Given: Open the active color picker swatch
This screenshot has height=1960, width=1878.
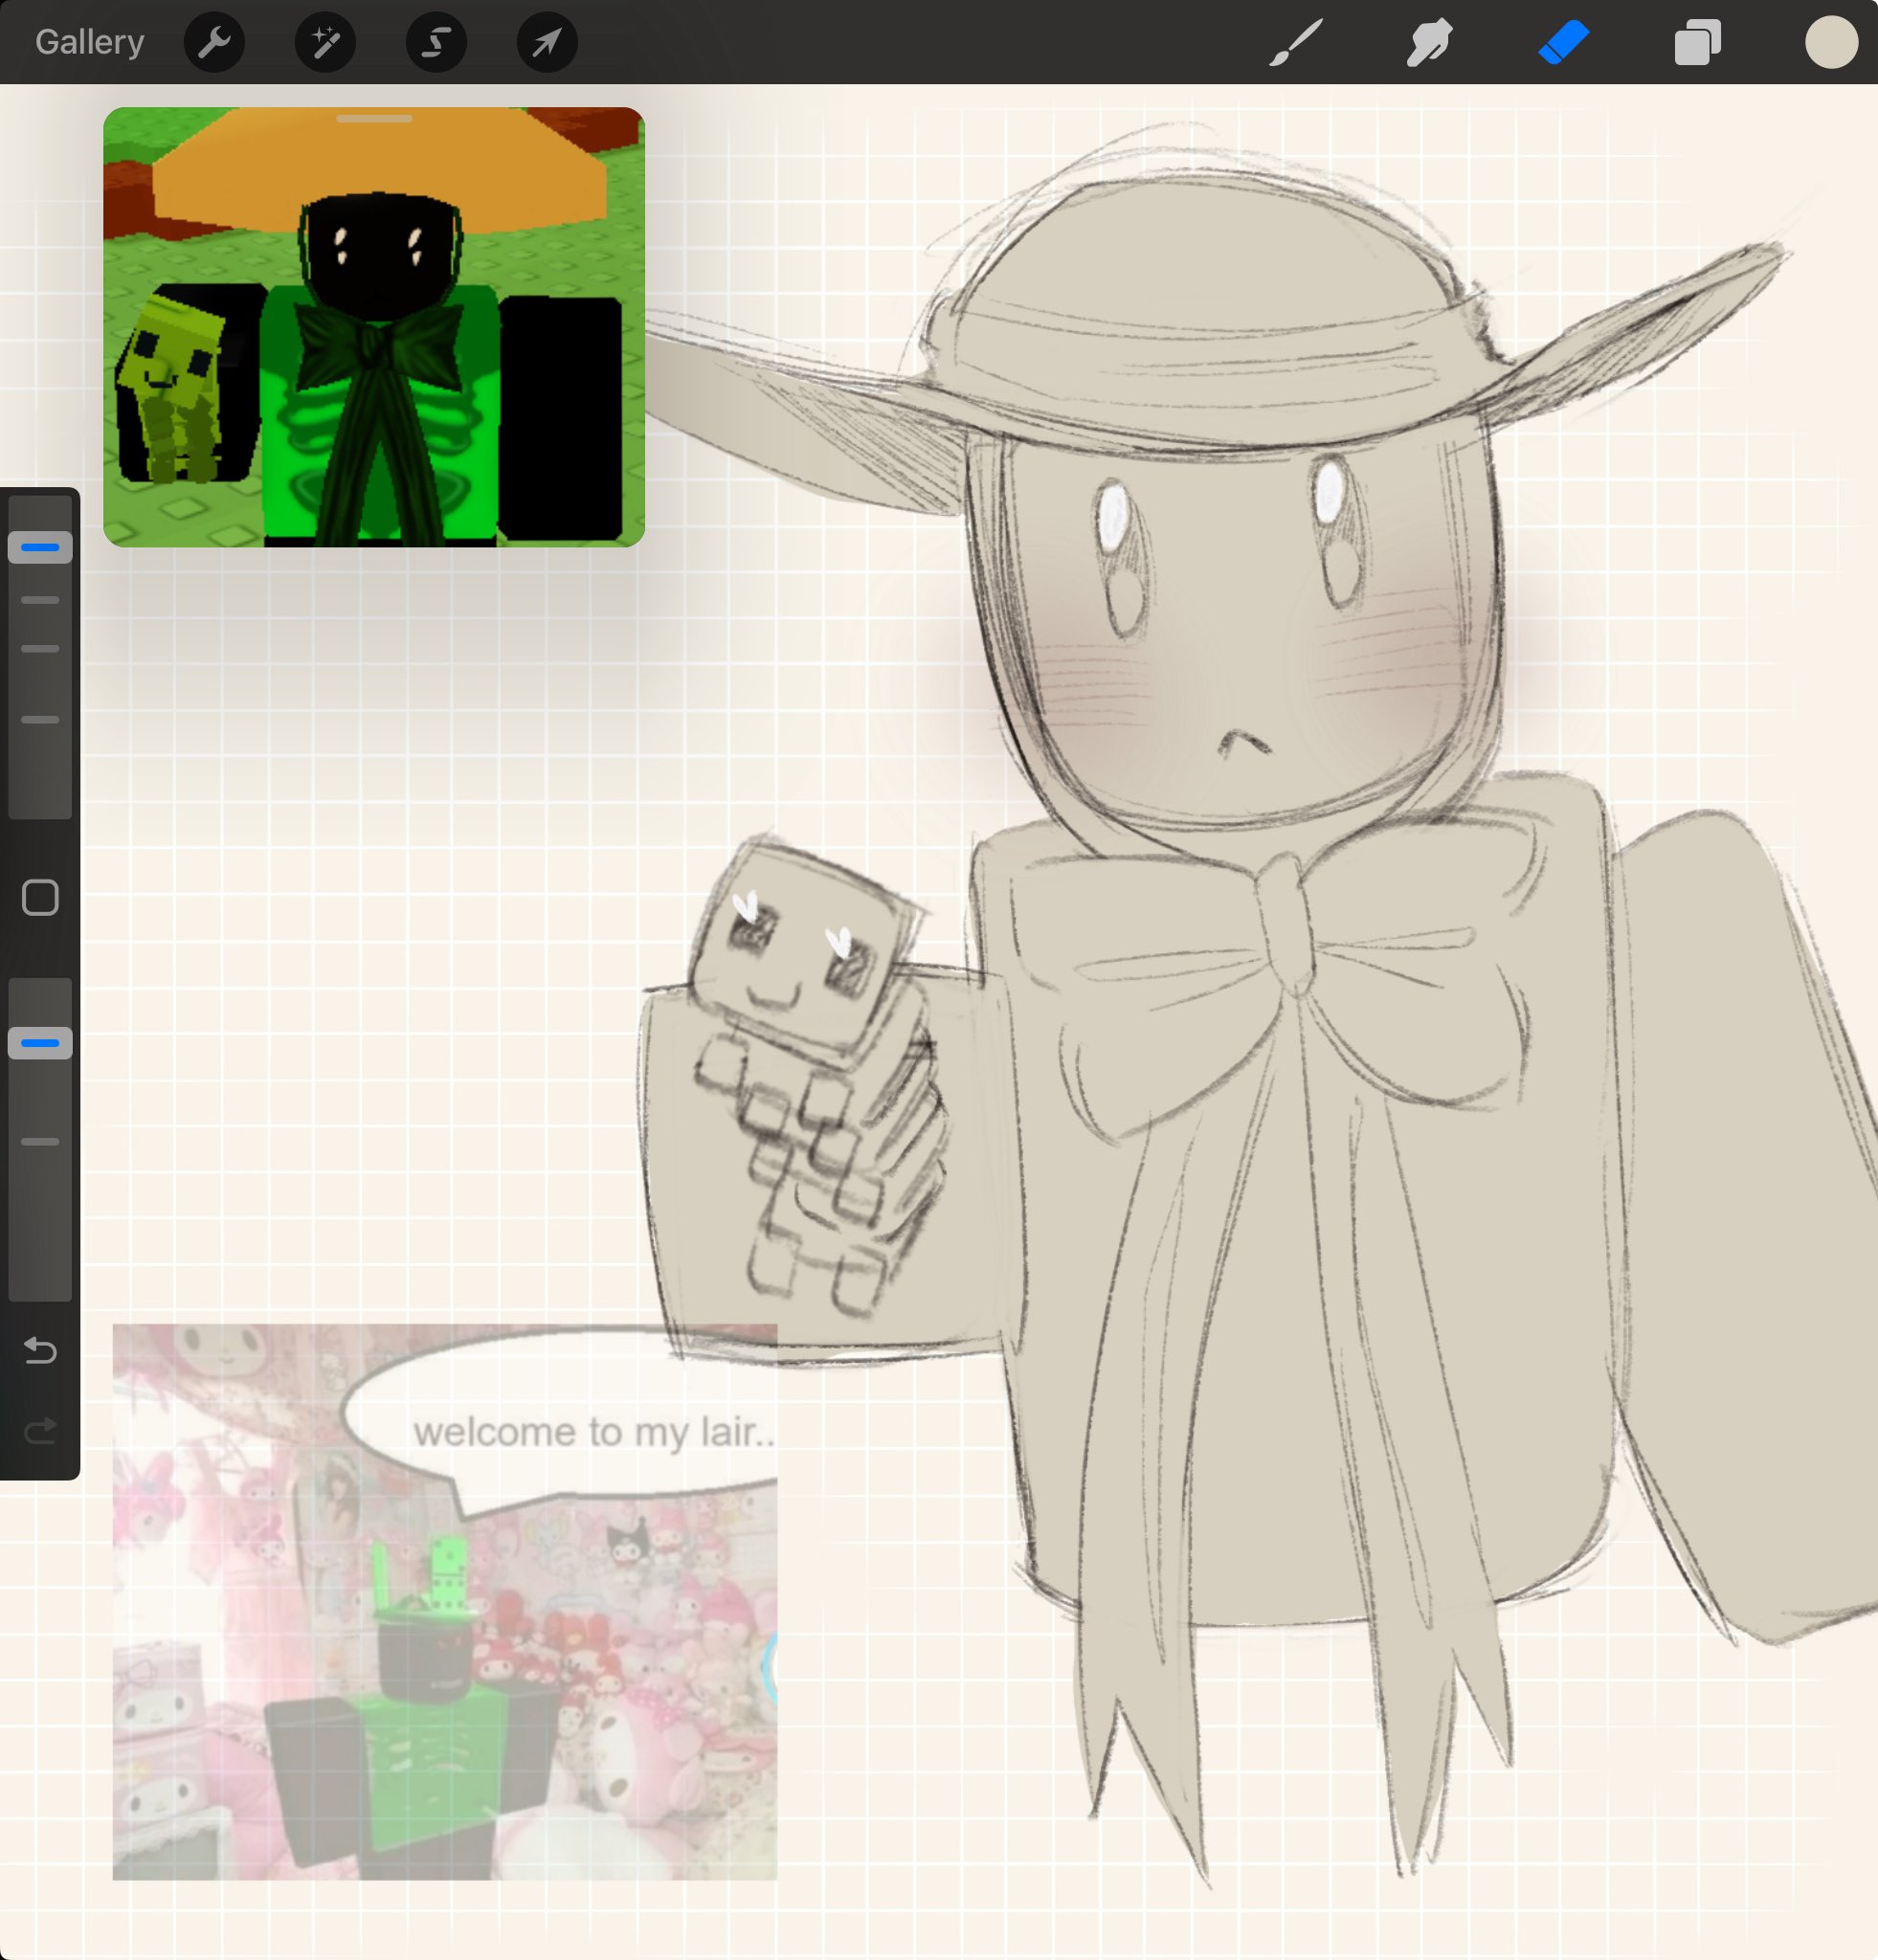Looking at the screenshot, I should pyautogui.click(x=1831, y=42).
